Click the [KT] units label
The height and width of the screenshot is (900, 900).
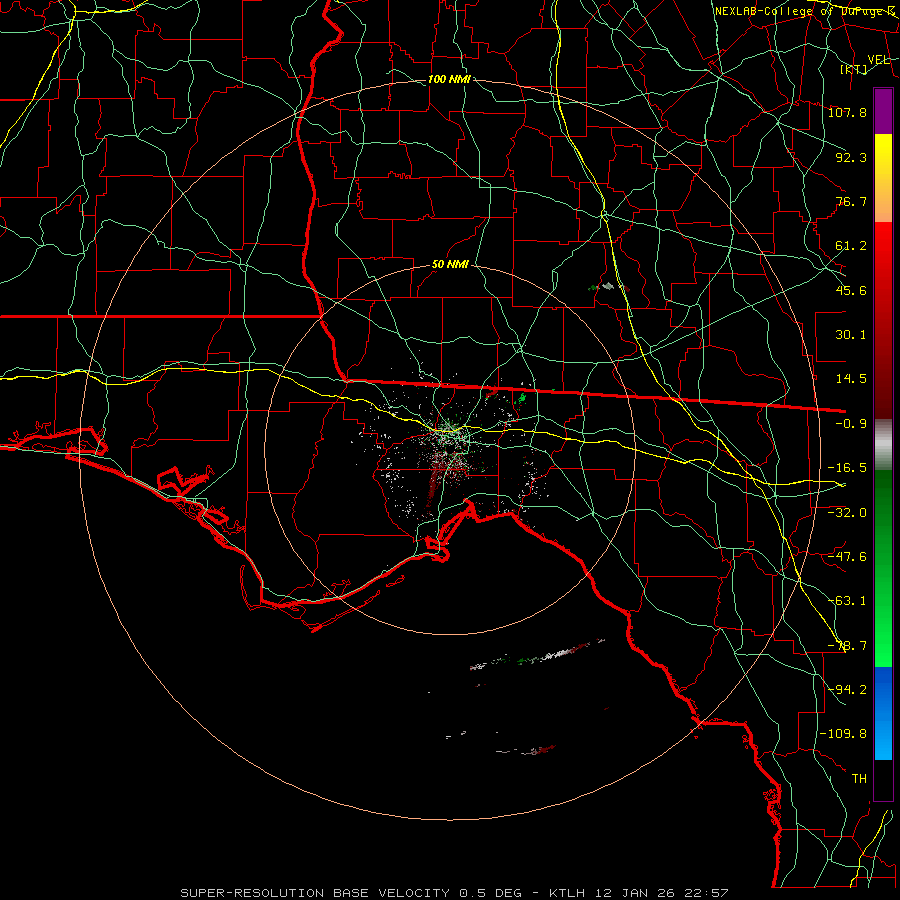point(854,69)
